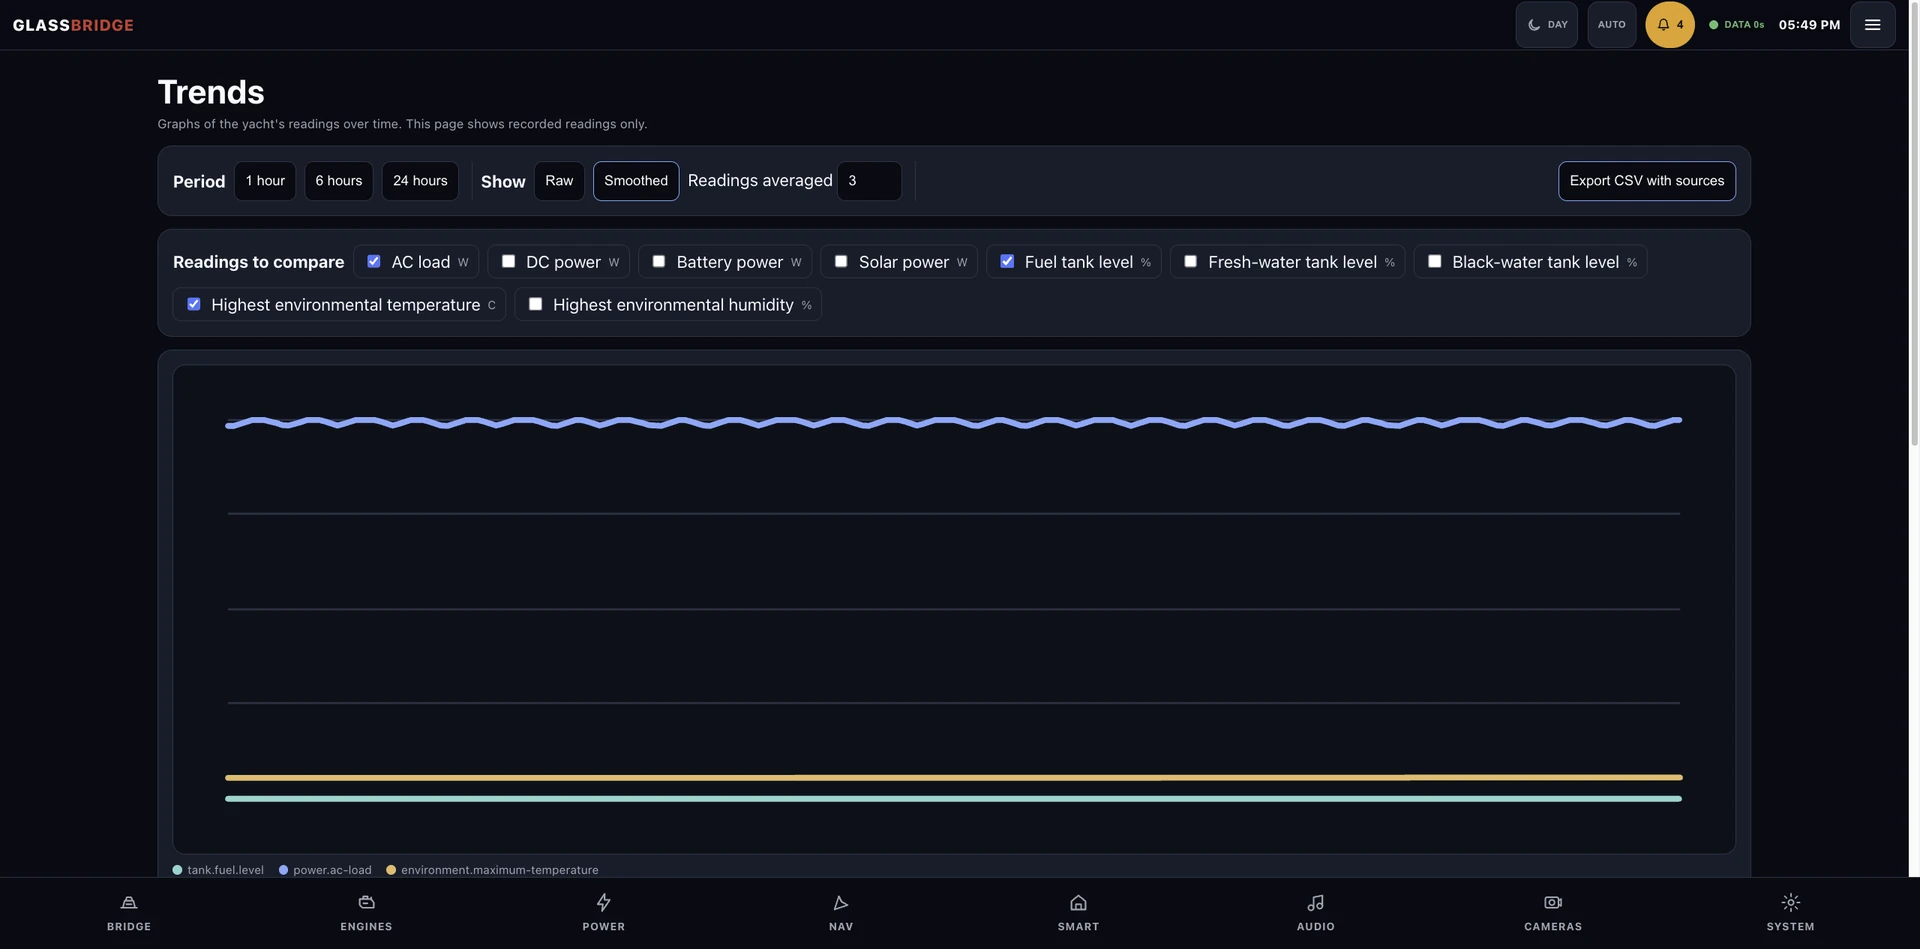Click the environment.maximum-temperature legend dot
The height and width of the screenshot is (949, 1920).
coord(391,870)
